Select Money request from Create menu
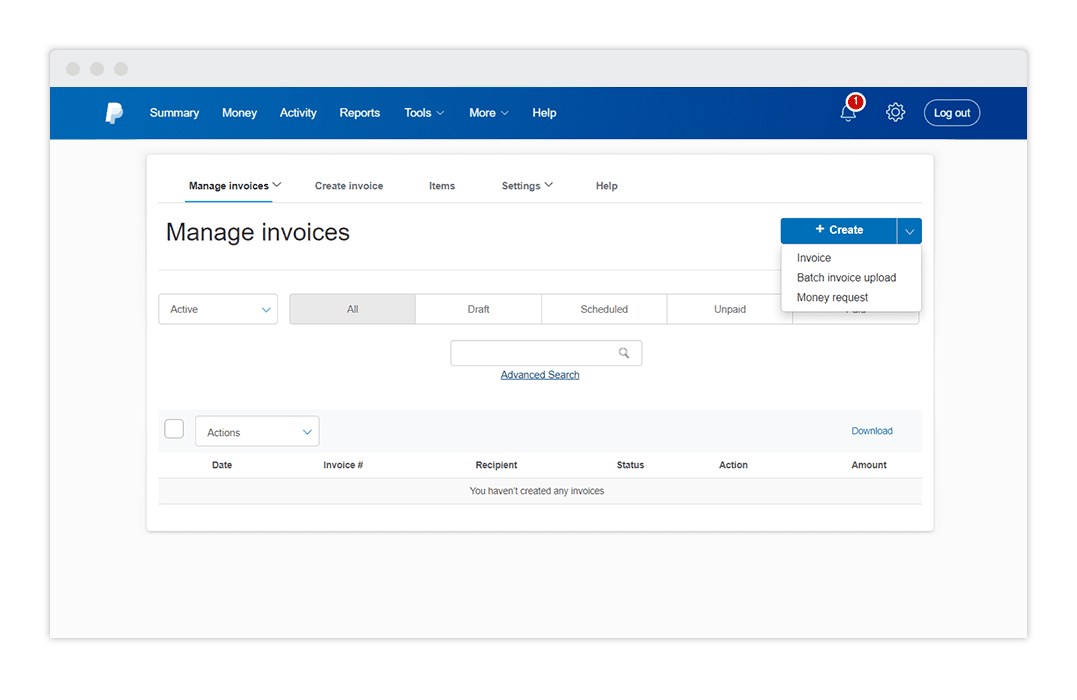This screenshot has width=1077, height=700. coord(832,298)
